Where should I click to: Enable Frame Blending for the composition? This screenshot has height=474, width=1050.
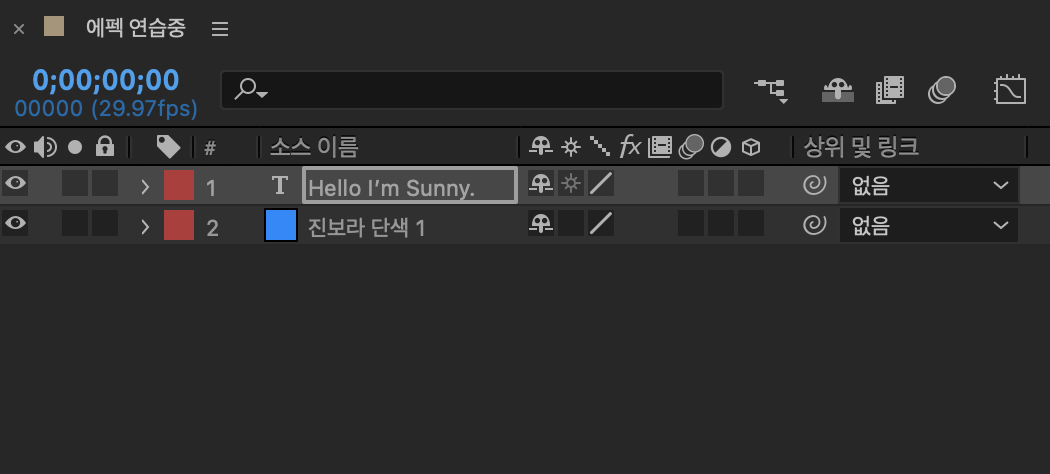(890, 90)
